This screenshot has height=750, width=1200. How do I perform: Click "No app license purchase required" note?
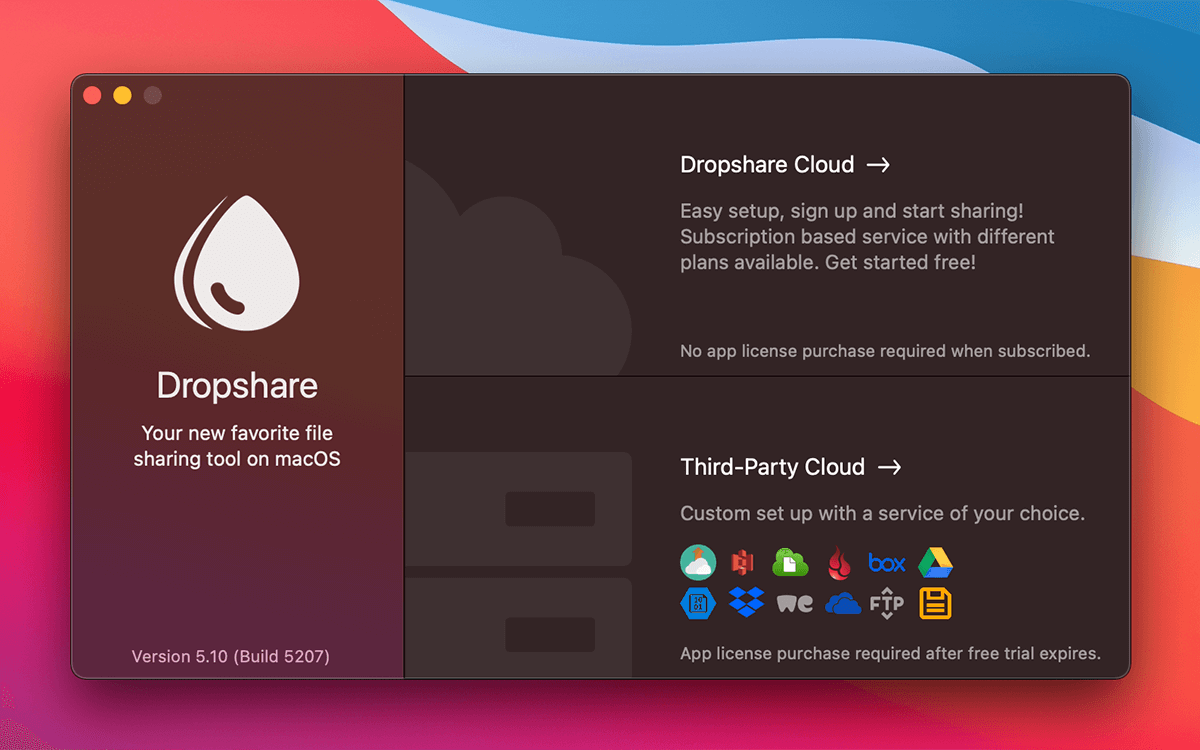tap(885, 351)
